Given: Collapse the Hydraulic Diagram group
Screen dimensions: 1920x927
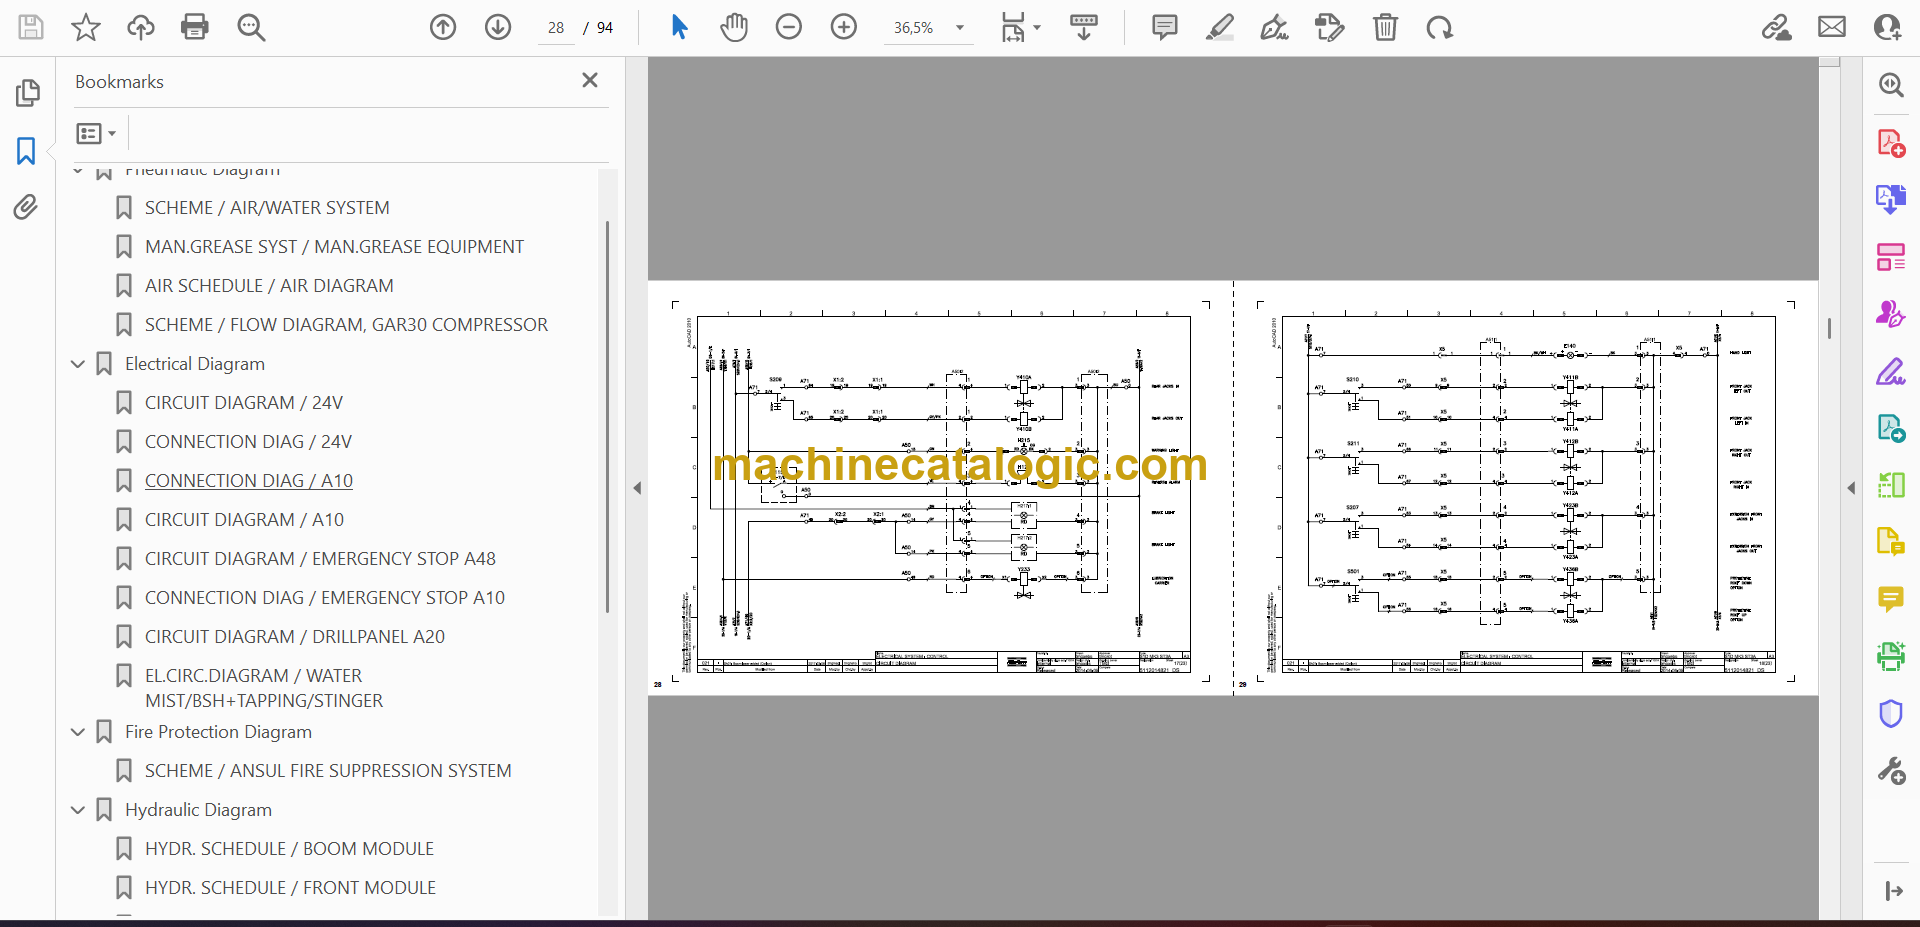Looking at the screenshot, I should tap(78, 810).
